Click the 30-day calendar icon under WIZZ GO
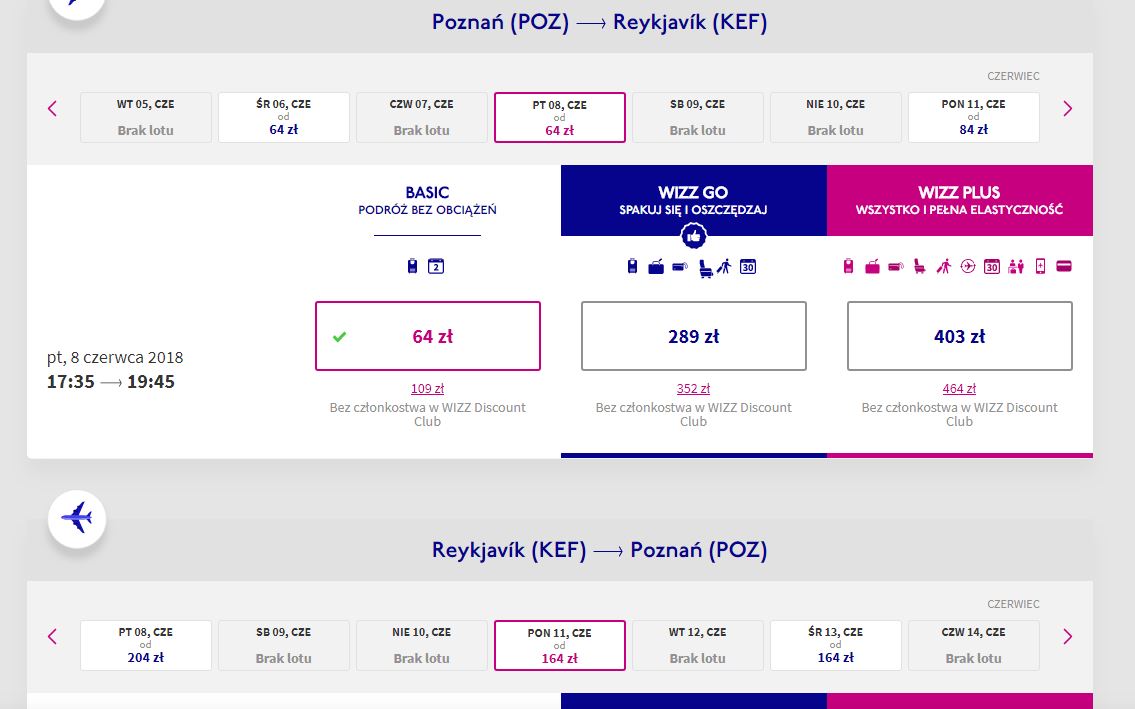This screenshot has width=1135, height=709. click(x=748, y=267)
